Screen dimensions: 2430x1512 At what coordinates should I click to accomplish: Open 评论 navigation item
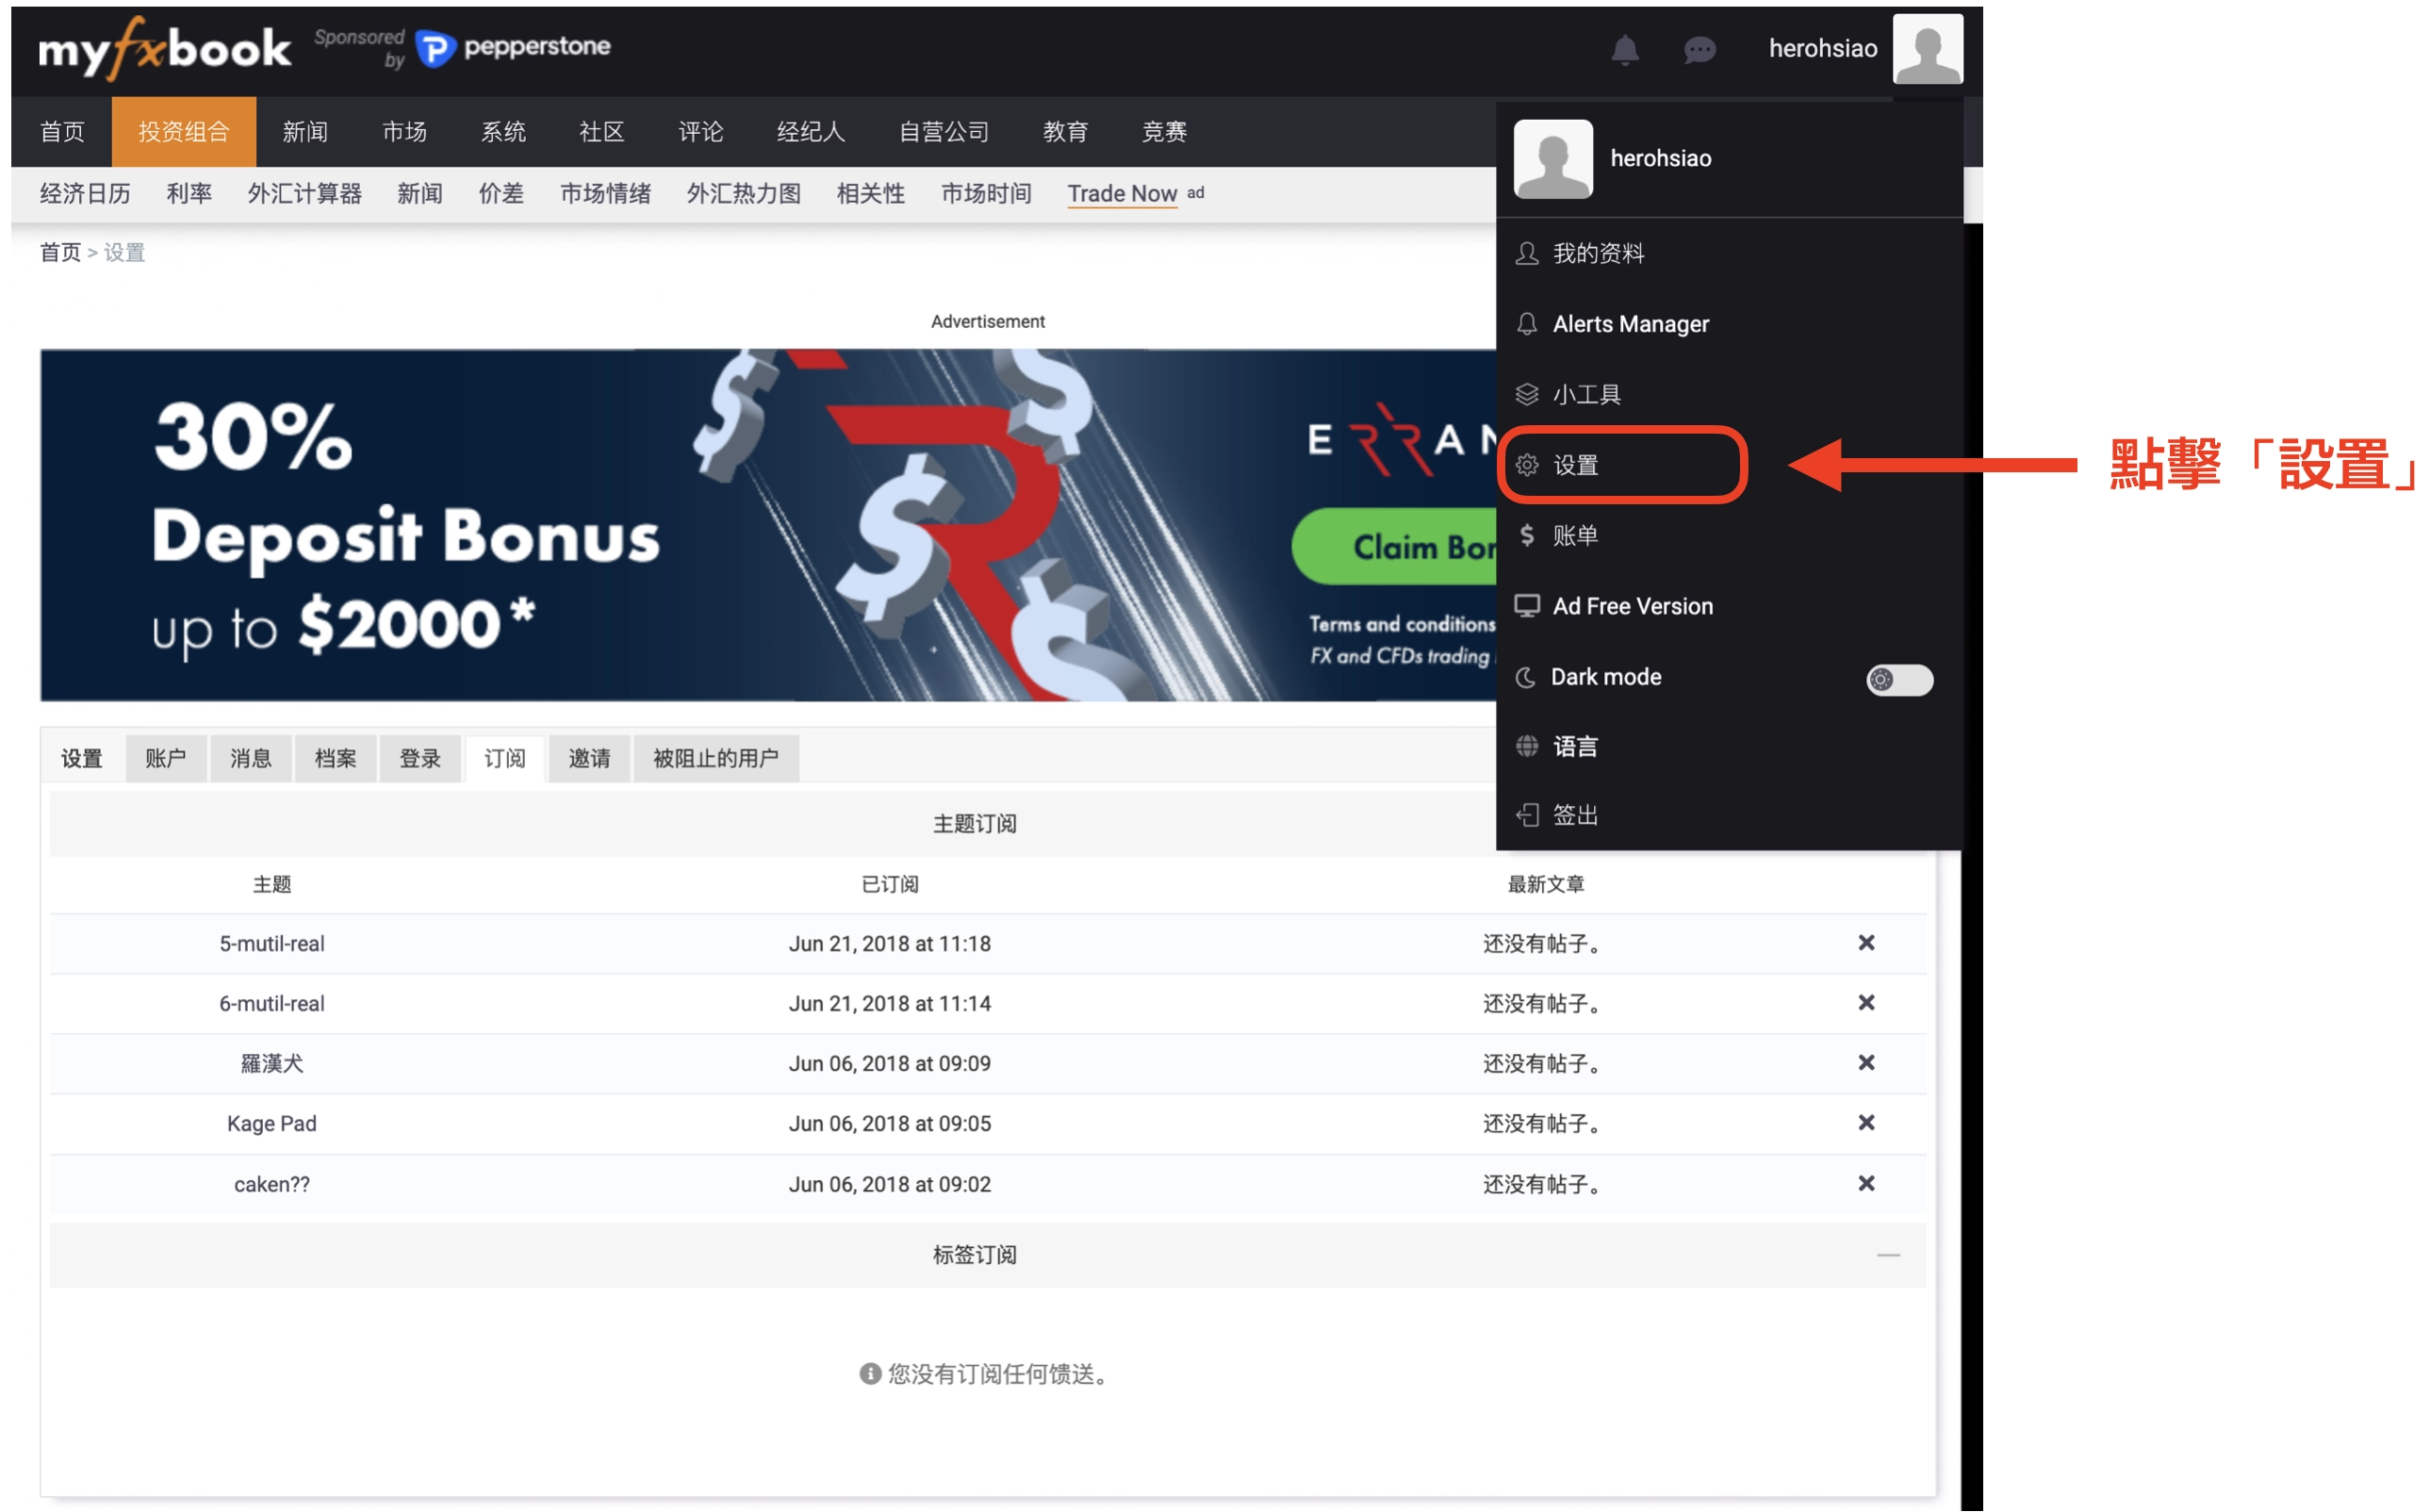coord(701,132)
